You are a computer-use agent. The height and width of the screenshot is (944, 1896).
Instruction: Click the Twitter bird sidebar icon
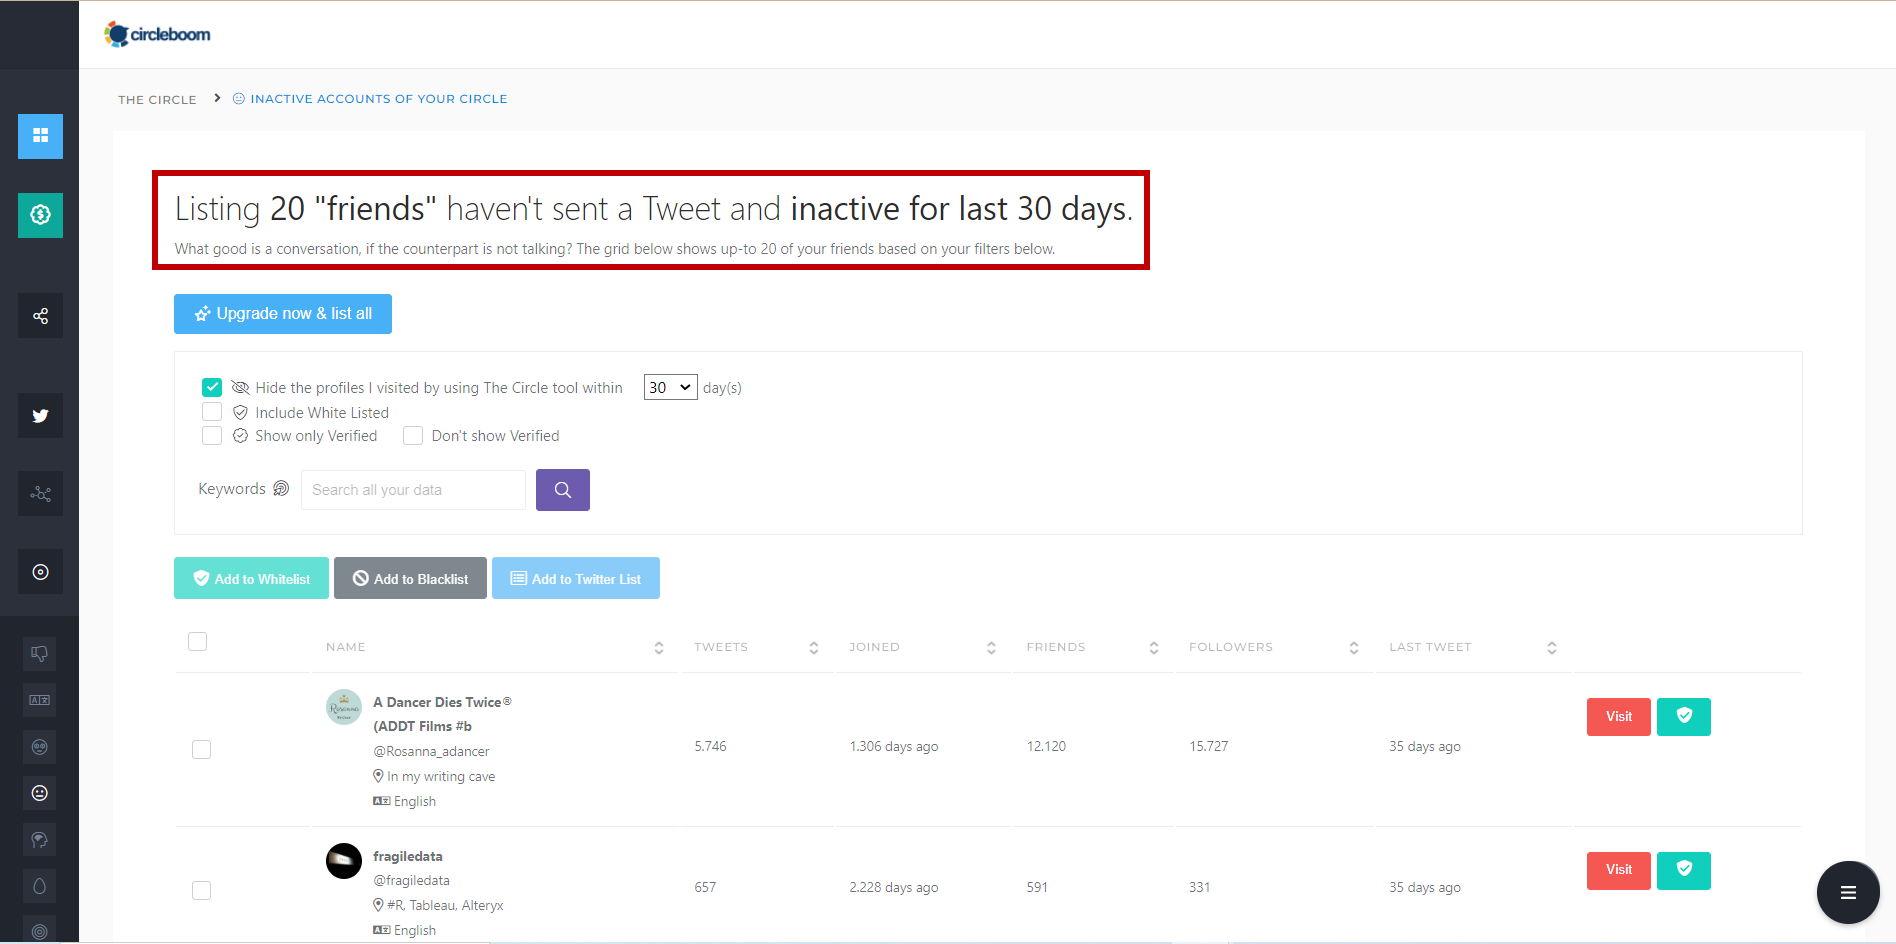40,416
